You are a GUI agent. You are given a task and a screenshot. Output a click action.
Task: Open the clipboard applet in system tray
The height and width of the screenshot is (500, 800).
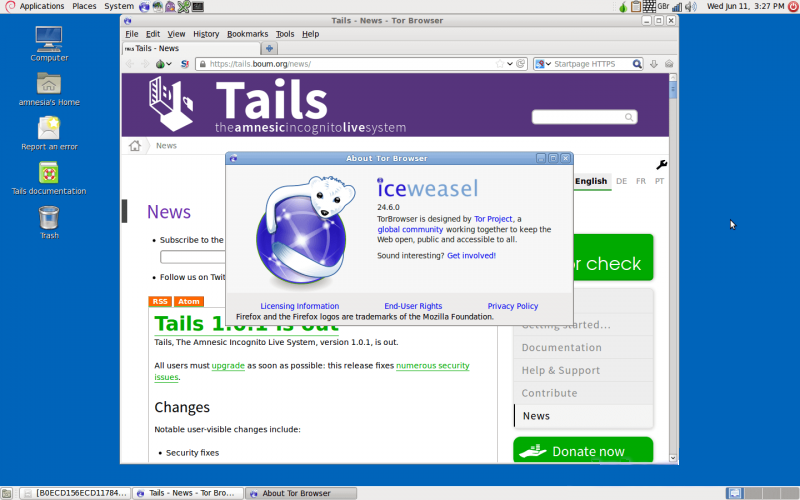pyautogui.click(x=636, y=7)
